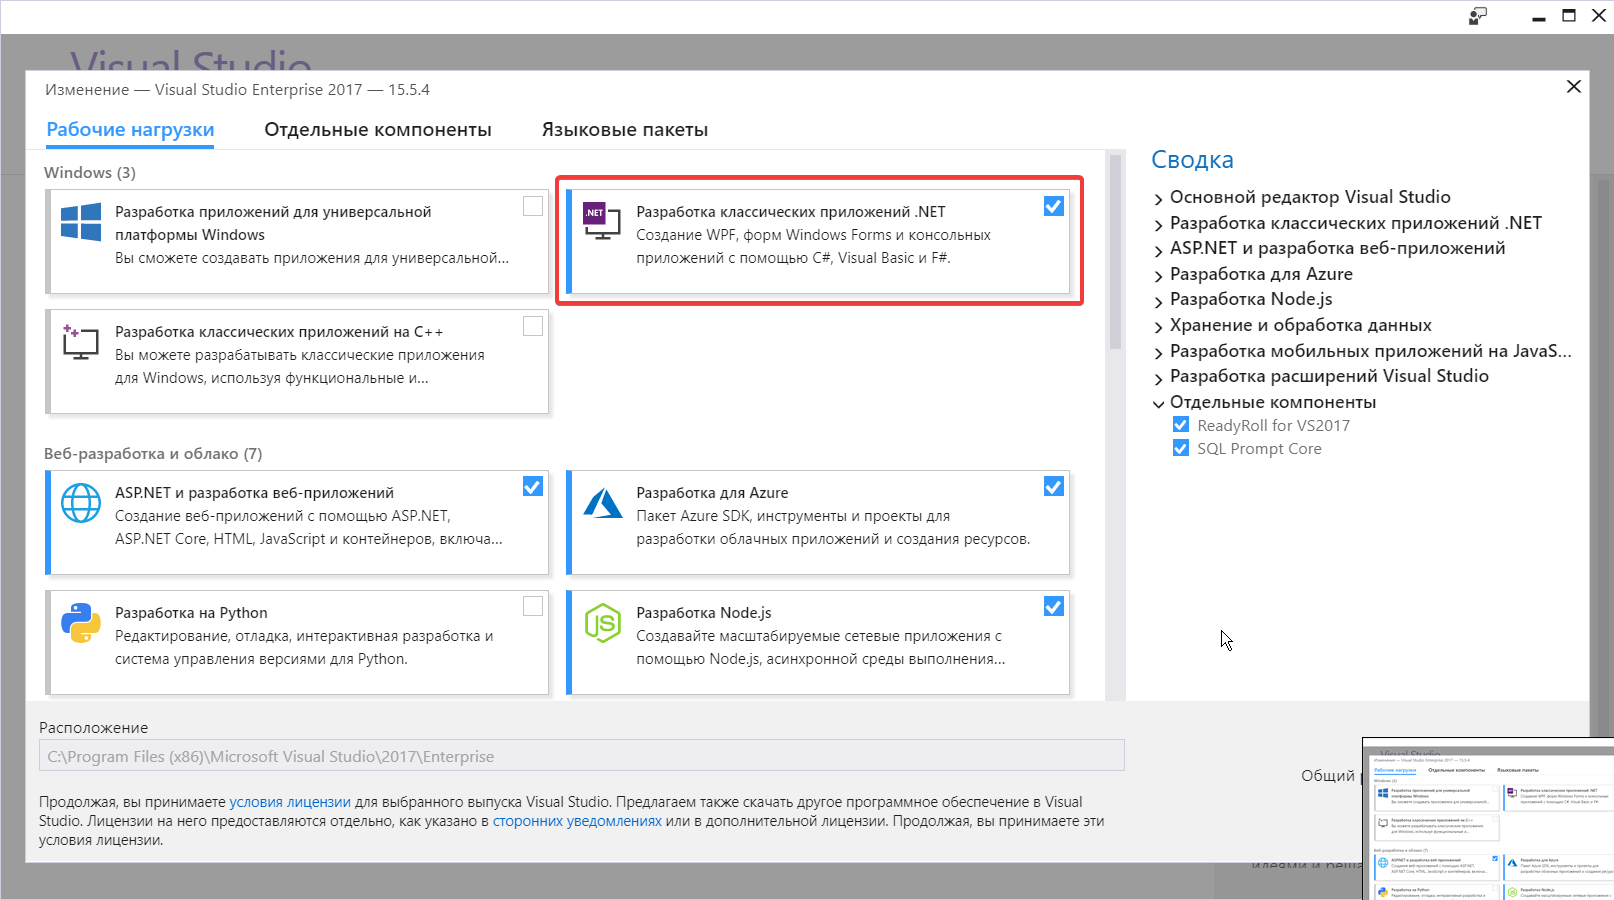Check the Python development workload
Screen dimensions: 1614x900
(x=533, y=607)
